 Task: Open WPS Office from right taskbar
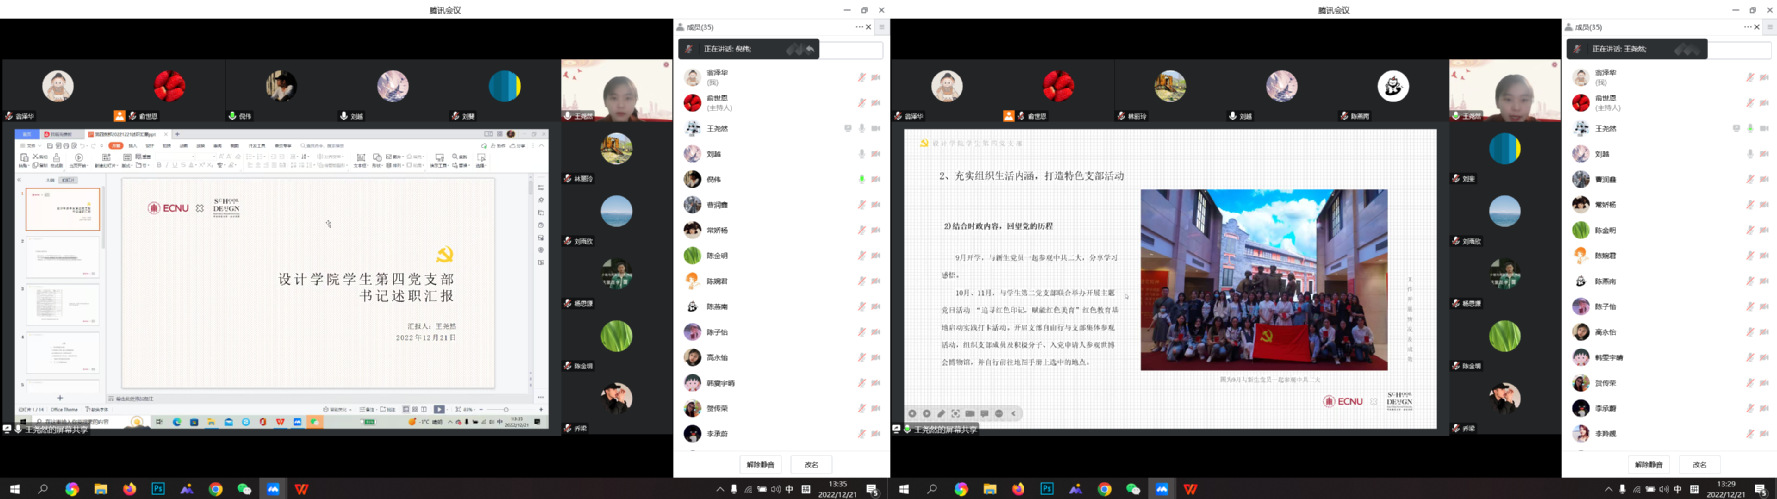click(1190, 489)
